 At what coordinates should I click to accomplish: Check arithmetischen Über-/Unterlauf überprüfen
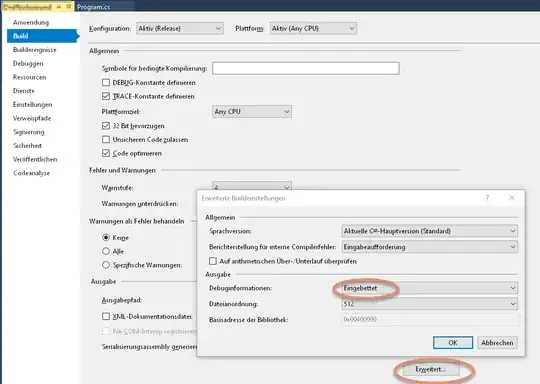click(x=213, y=261)
